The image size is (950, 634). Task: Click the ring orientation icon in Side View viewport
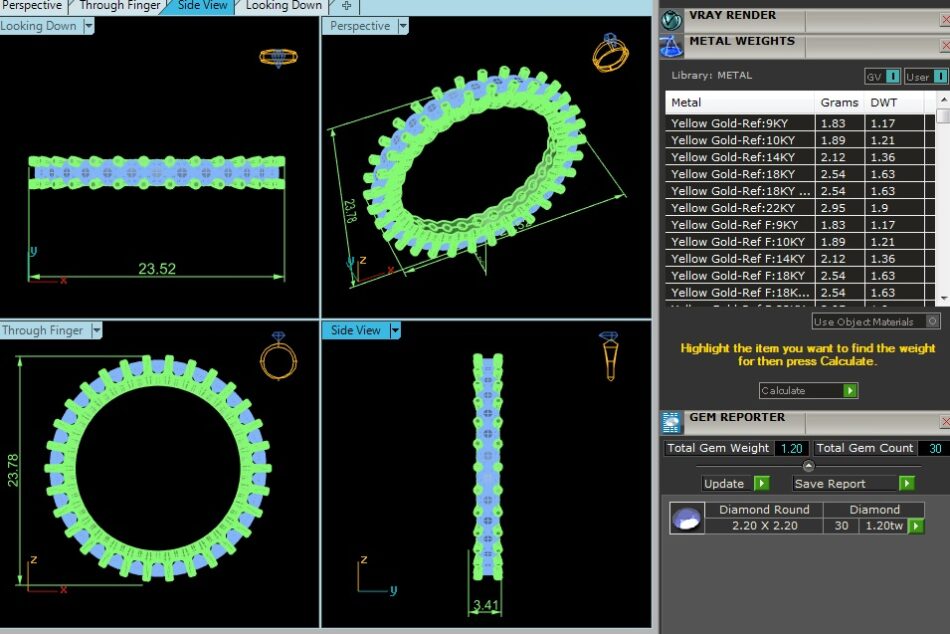point(610,356)
